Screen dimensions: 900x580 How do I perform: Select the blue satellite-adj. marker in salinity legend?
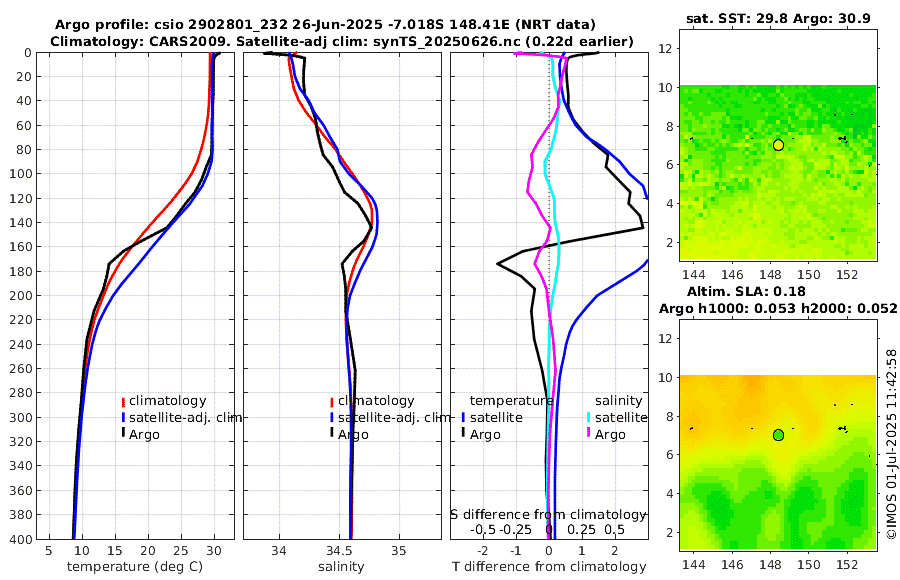[x=332, y=418]
